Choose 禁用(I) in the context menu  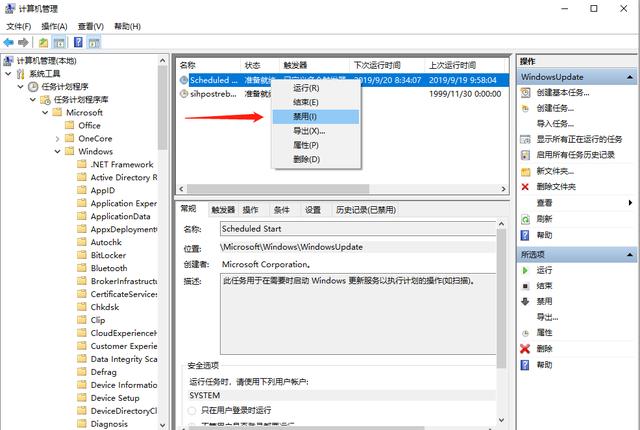[x=316, y=117]
